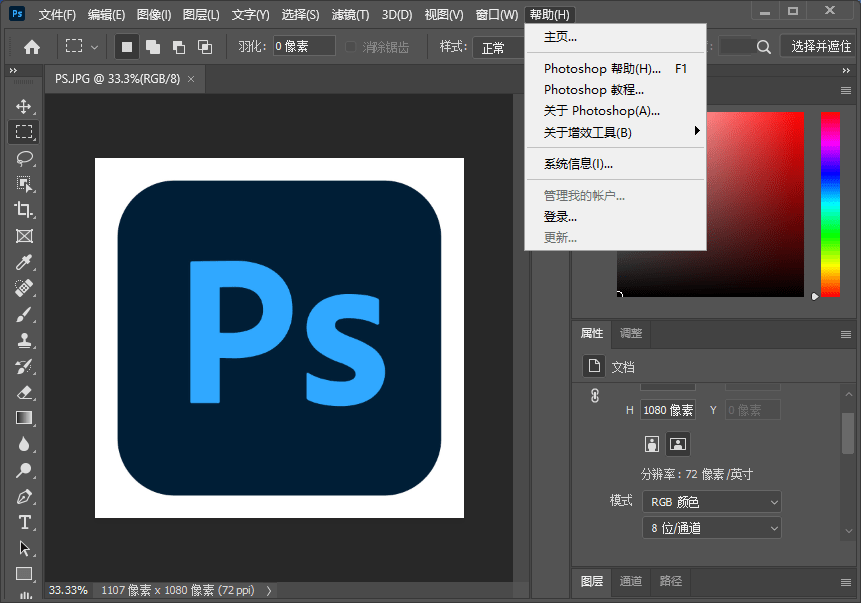
Task: Choose 关于 Photoshop(A)... entry
Action: click(x=616, y=111)
